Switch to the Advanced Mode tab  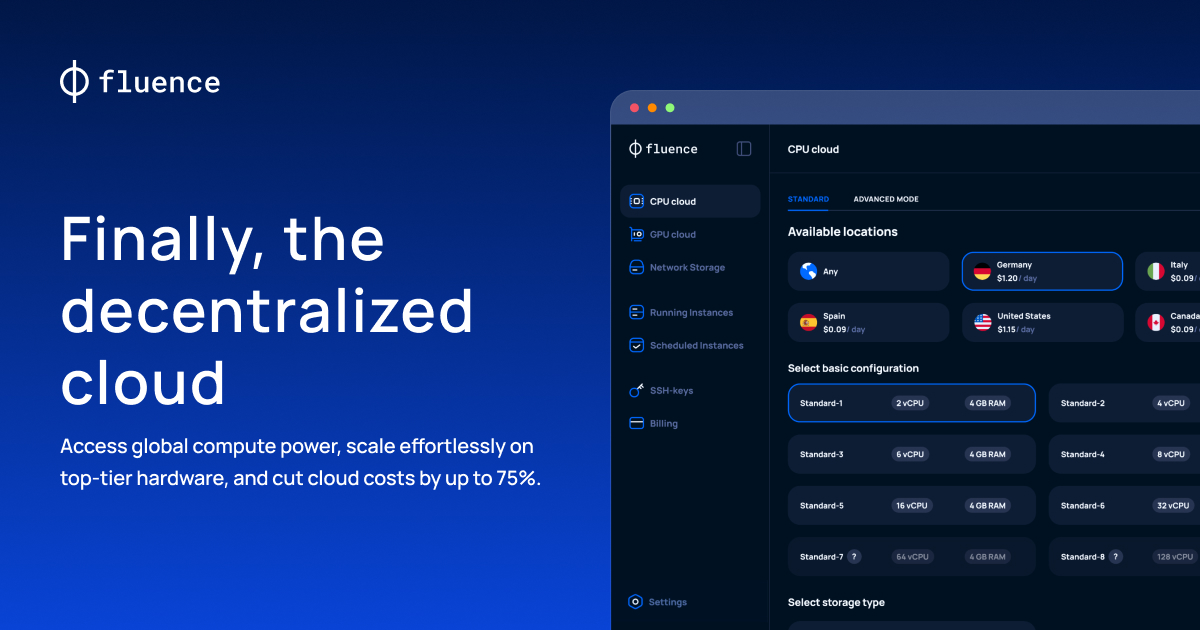point(885,199)
